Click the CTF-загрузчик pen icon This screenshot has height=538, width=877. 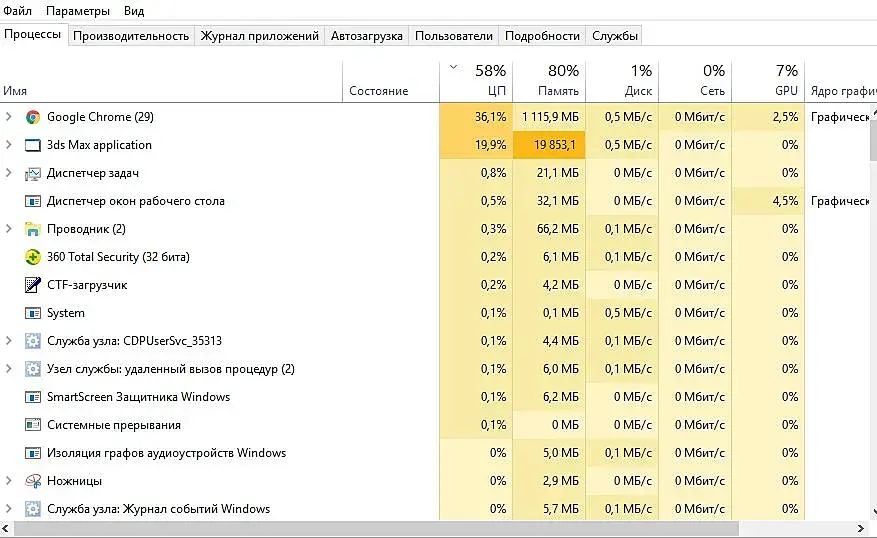(x=33, y=285)
